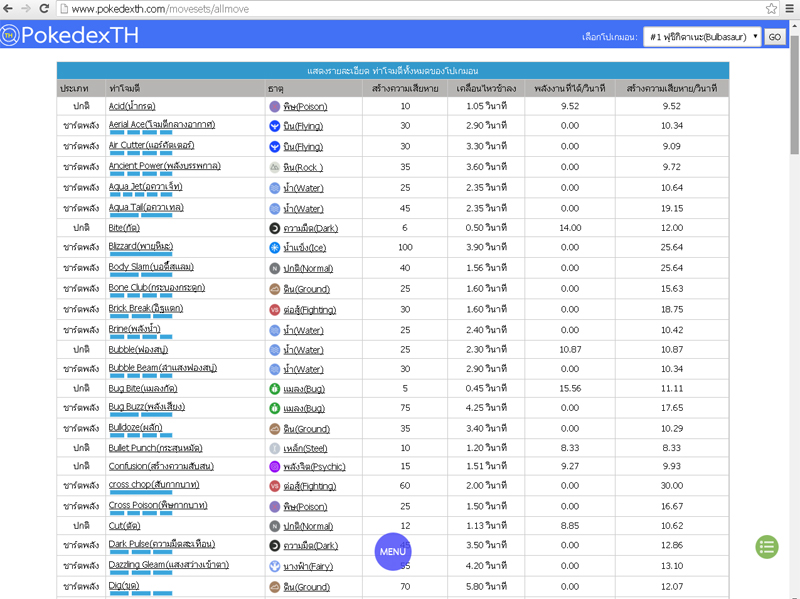Click the Rock type icon in the Ancient Power row
The image size is (800, 599).
pos(274,167)
